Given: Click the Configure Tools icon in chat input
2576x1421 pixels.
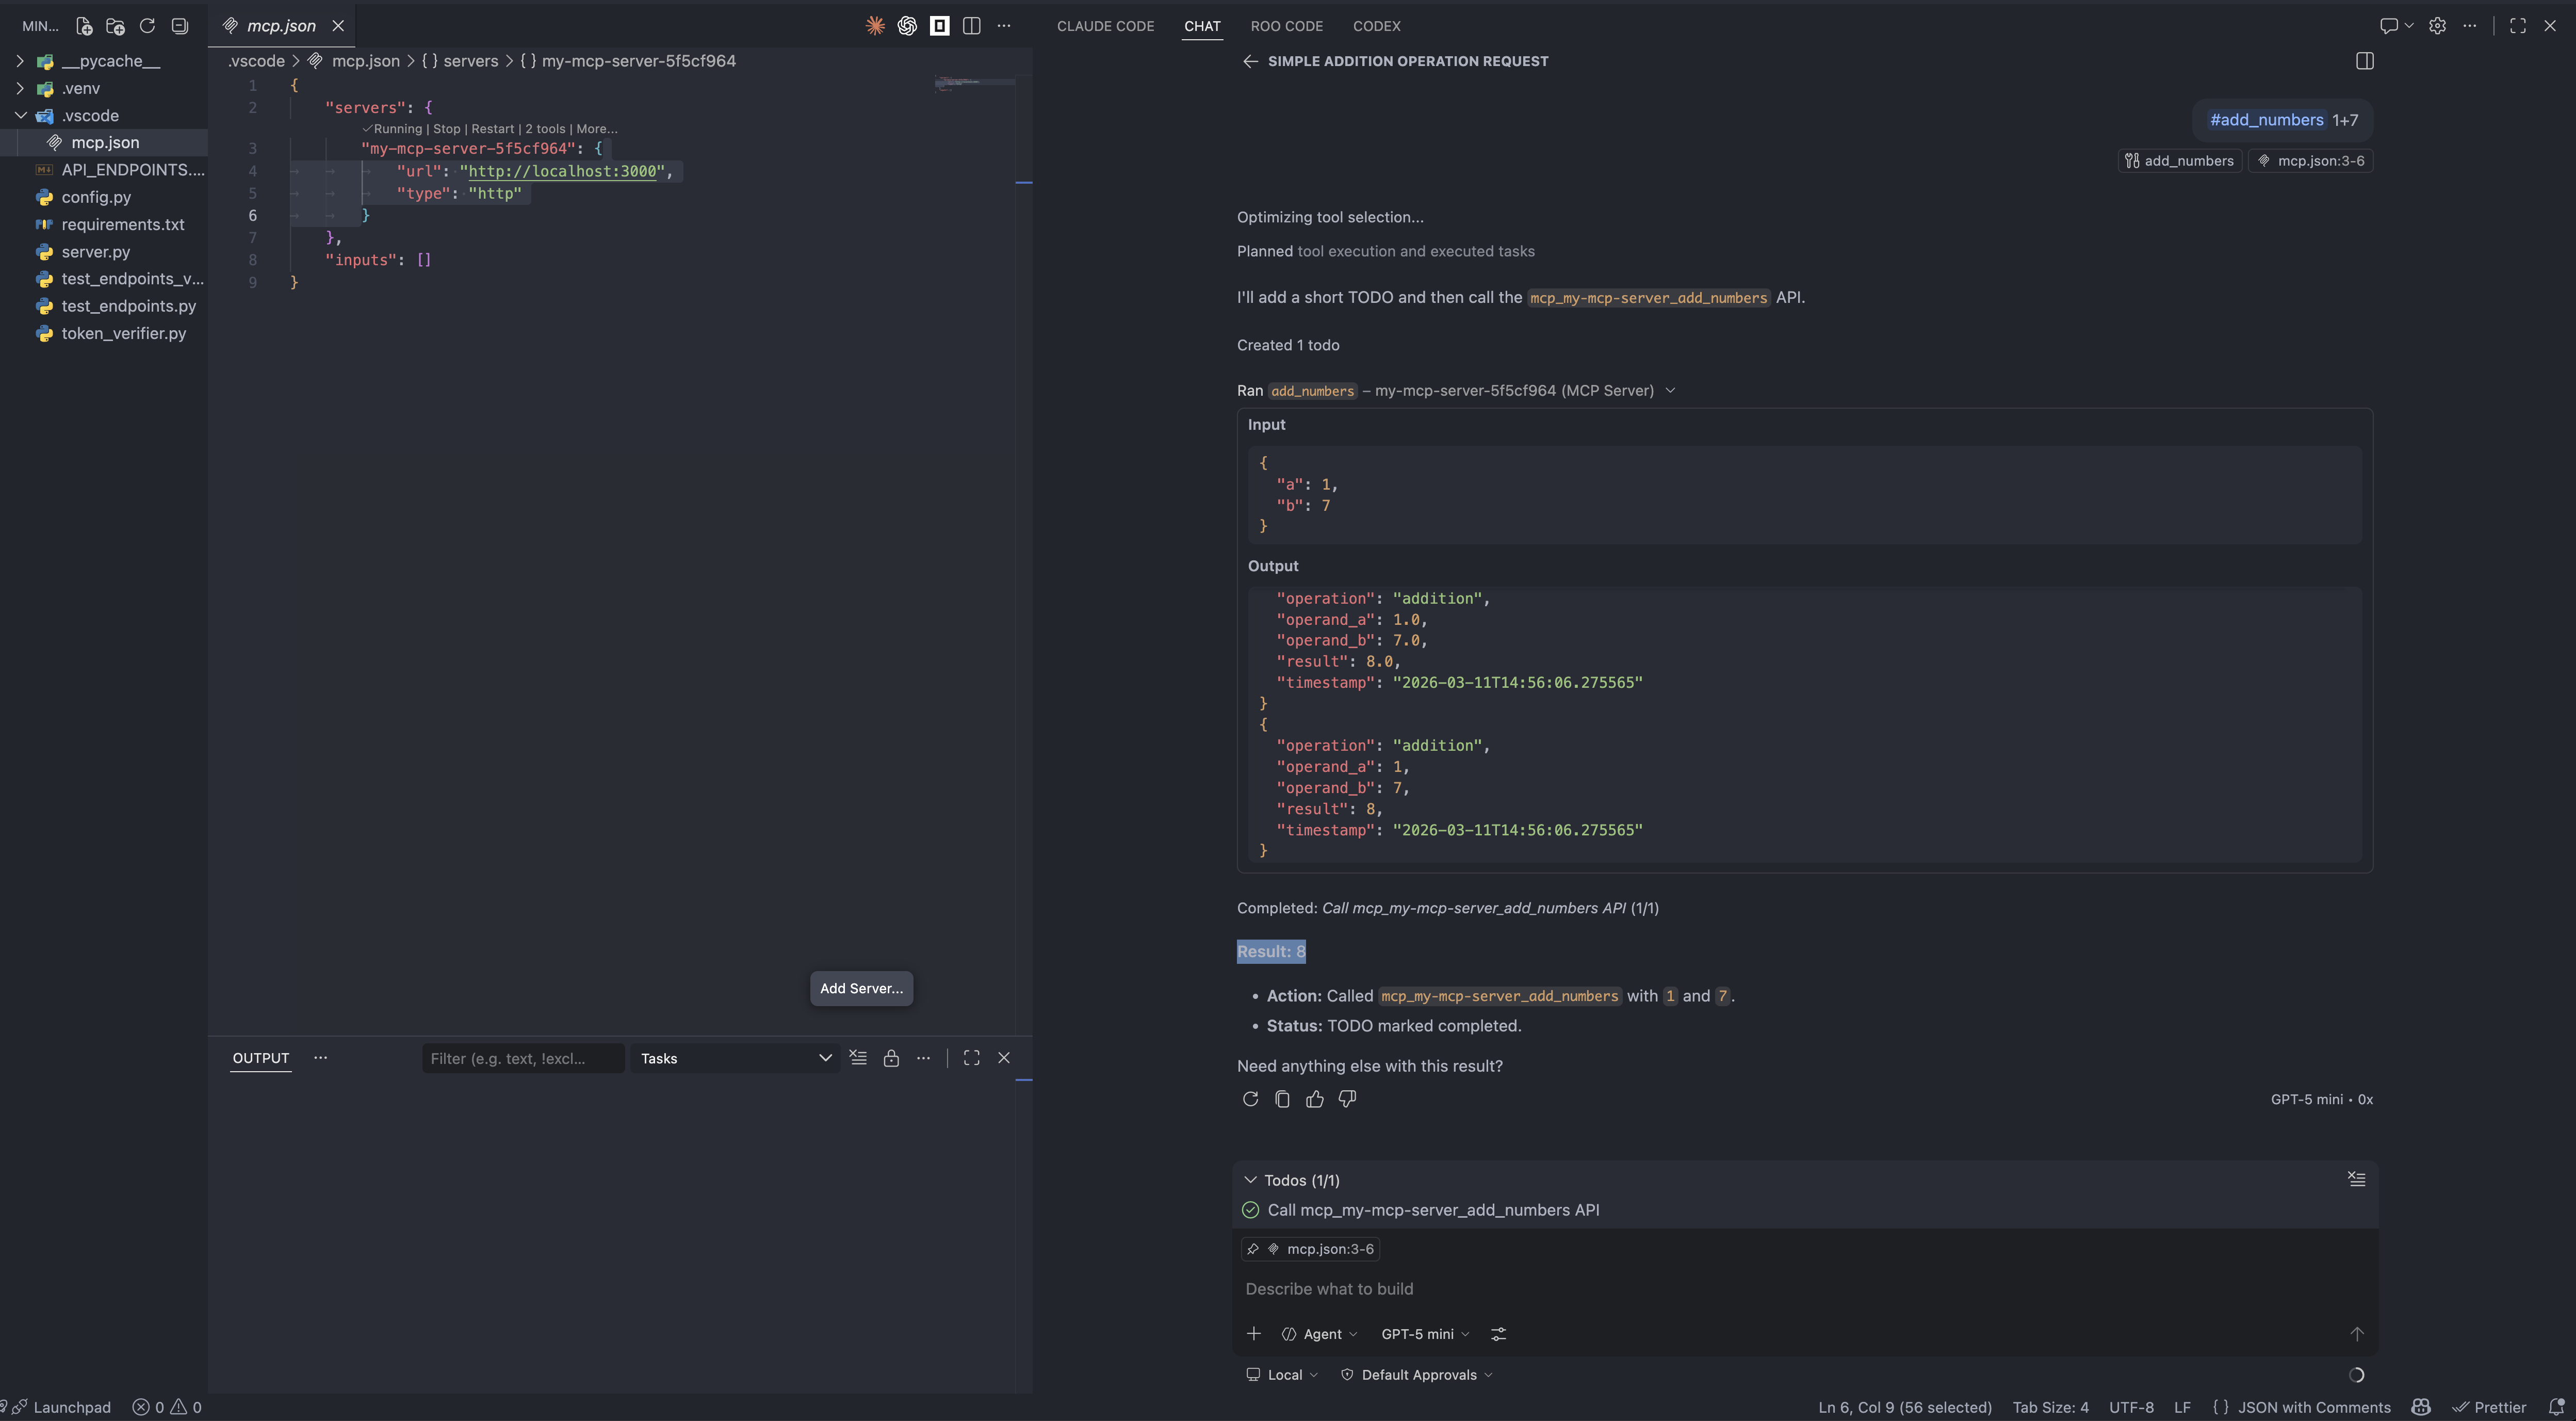Looking at the screenshot, I should (1498, 1334).
